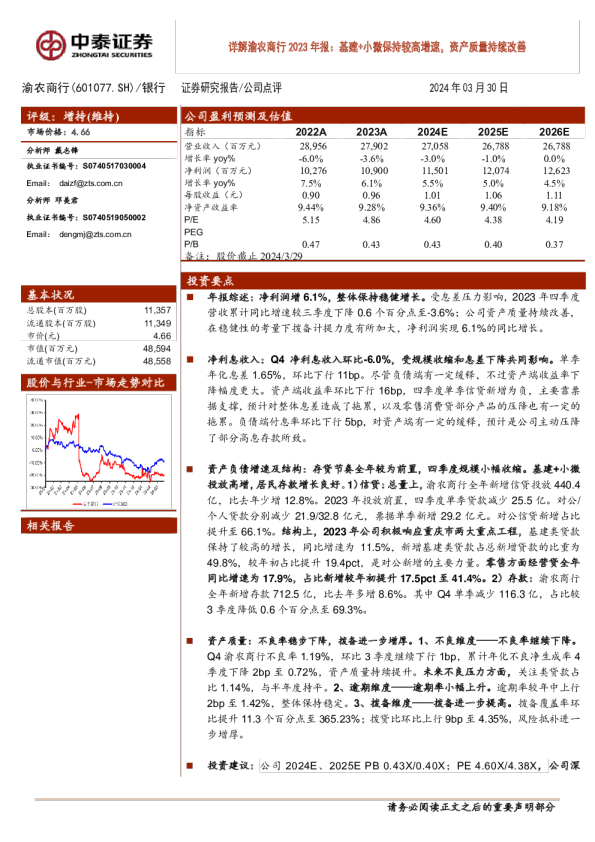Click the red bullet before 净利息收入

pyautogui.click(x=190, y=359)
